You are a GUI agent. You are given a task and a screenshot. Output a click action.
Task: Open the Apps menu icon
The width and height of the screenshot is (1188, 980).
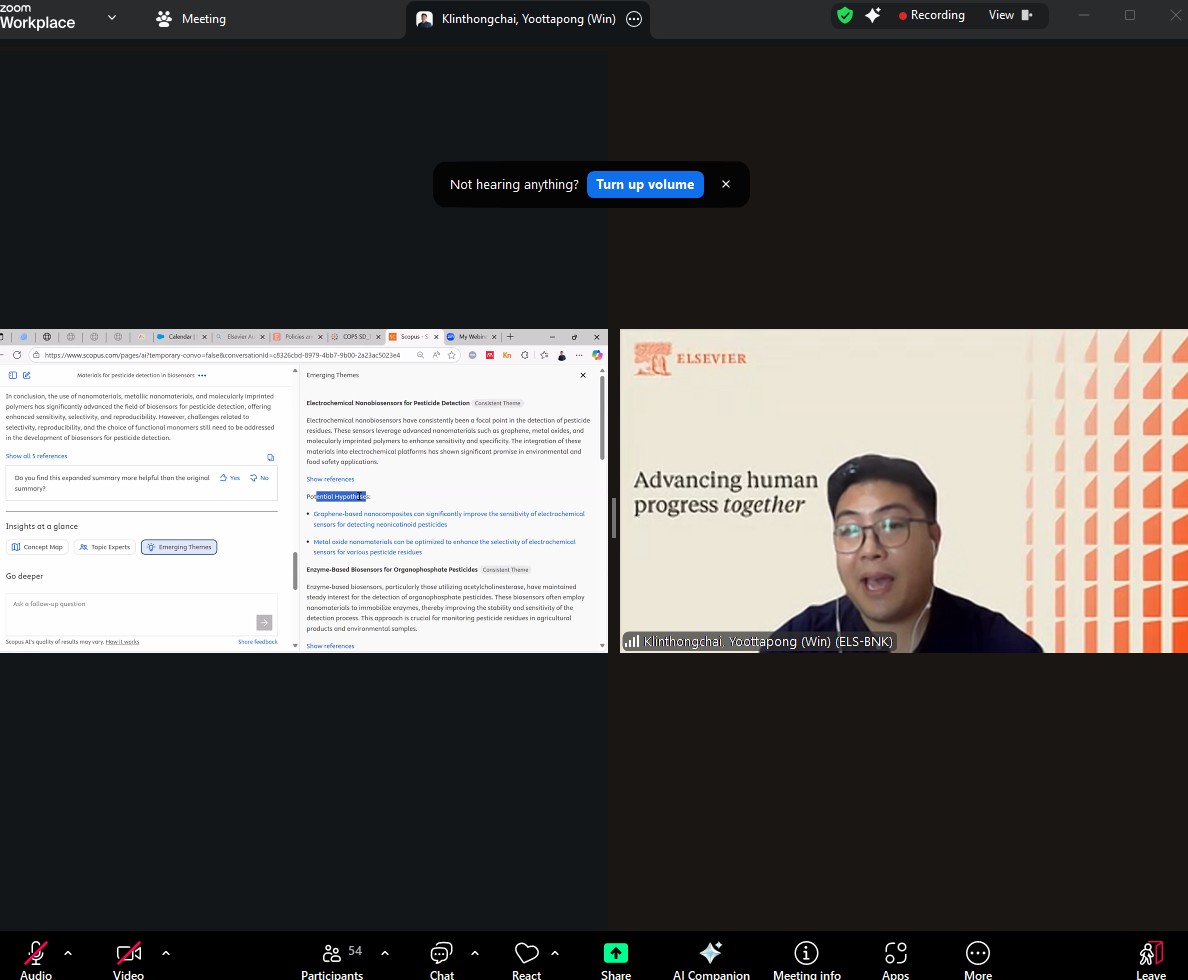point(895,953)
